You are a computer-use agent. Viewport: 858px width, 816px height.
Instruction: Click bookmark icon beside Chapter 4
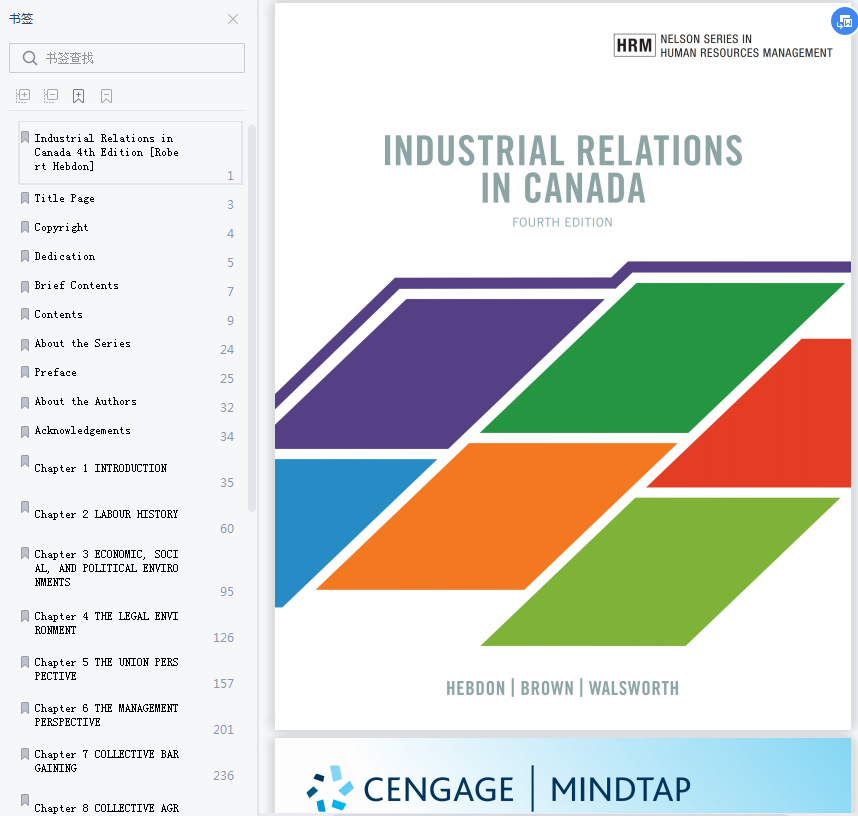point(25,616)
